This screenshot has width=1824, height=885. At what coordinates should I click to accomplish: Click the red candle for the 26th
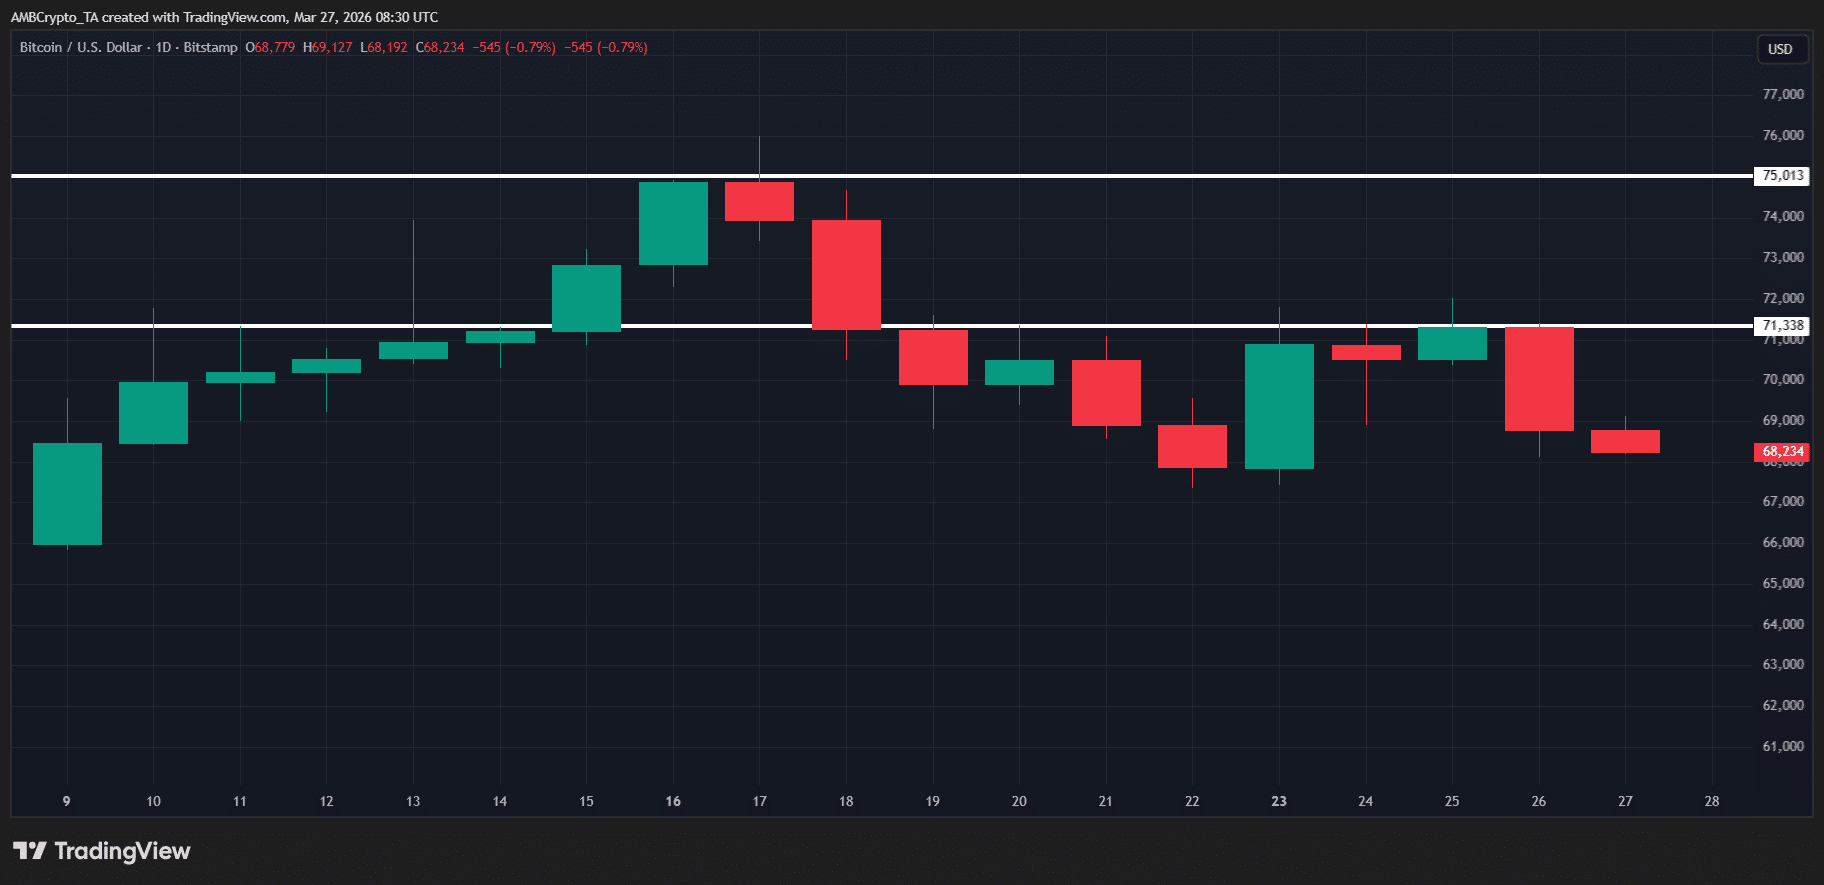(x=1539, y=378)
